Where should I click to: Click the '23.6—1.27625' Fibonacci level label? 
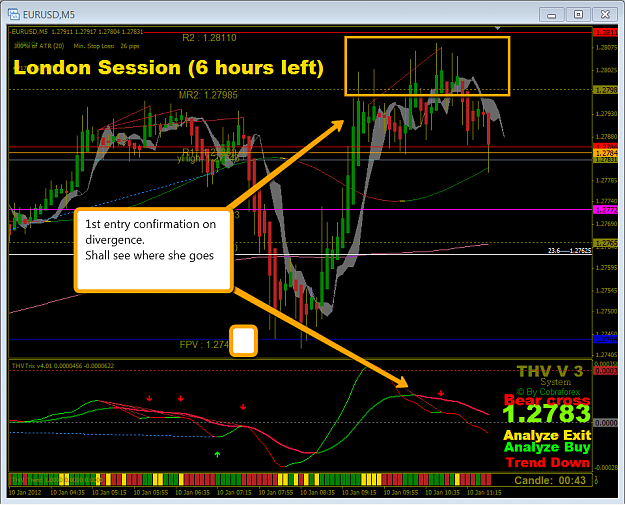coord(569,251)
